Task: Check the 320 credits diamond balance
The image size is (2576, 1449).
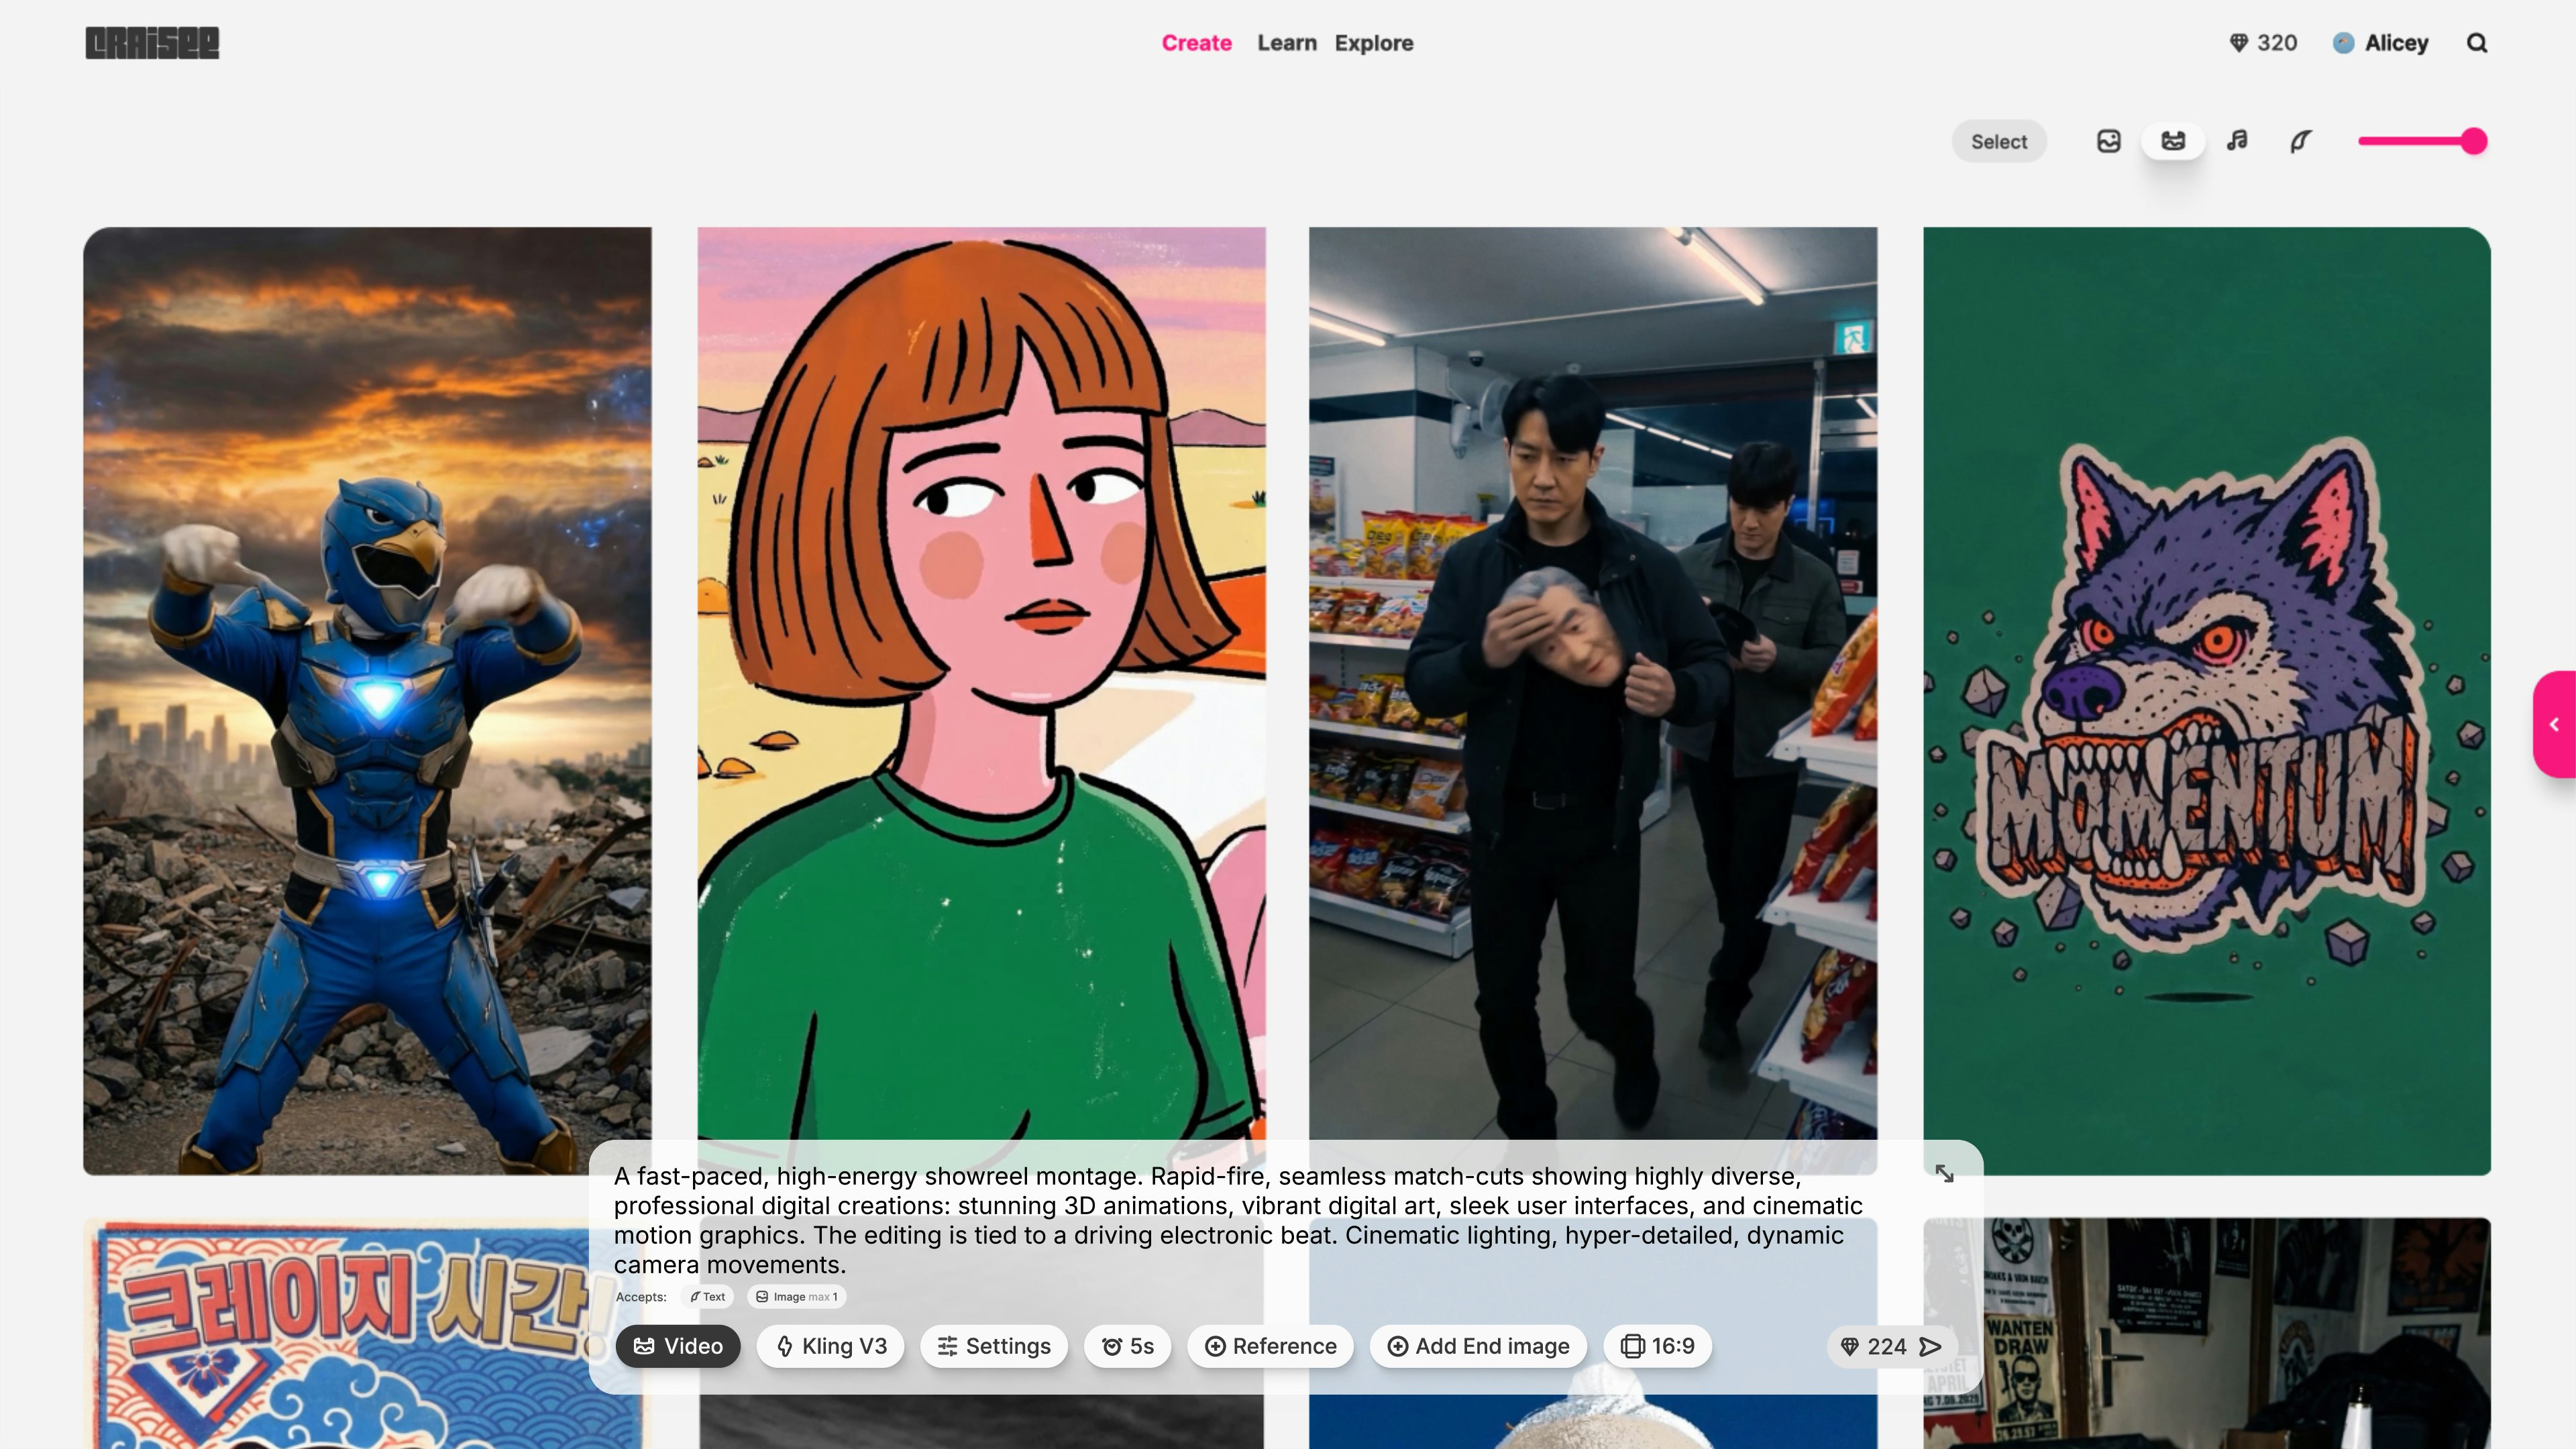Action: (x=2263, y=43)
